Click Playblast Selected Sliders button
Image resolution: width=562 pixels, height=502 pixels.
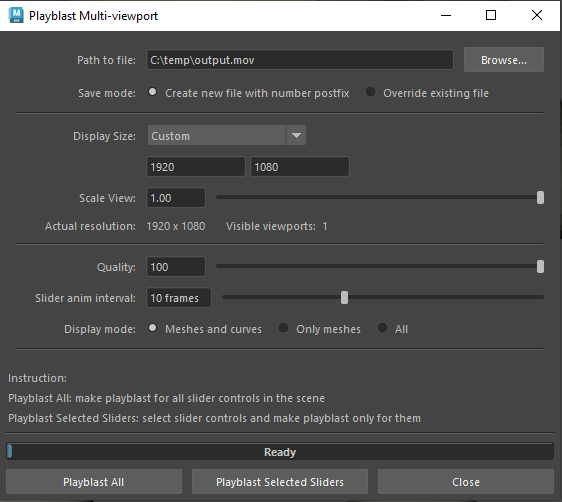pyautogui.click(x=280, y=482)
